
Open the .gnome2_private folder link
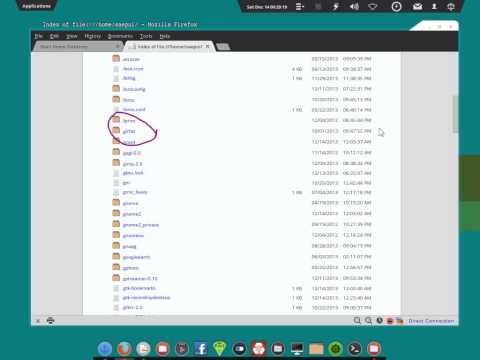point(141,225)
